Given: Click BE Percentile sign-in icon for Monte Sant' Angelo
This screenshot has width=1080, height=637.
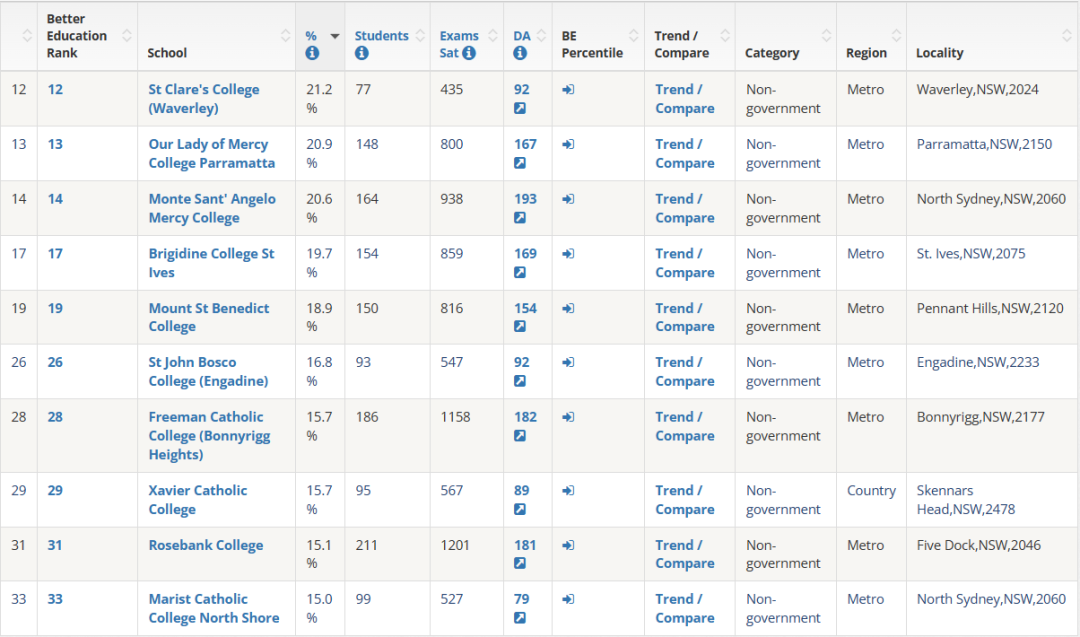Looking at the screenshot, I should click(568, 199).
